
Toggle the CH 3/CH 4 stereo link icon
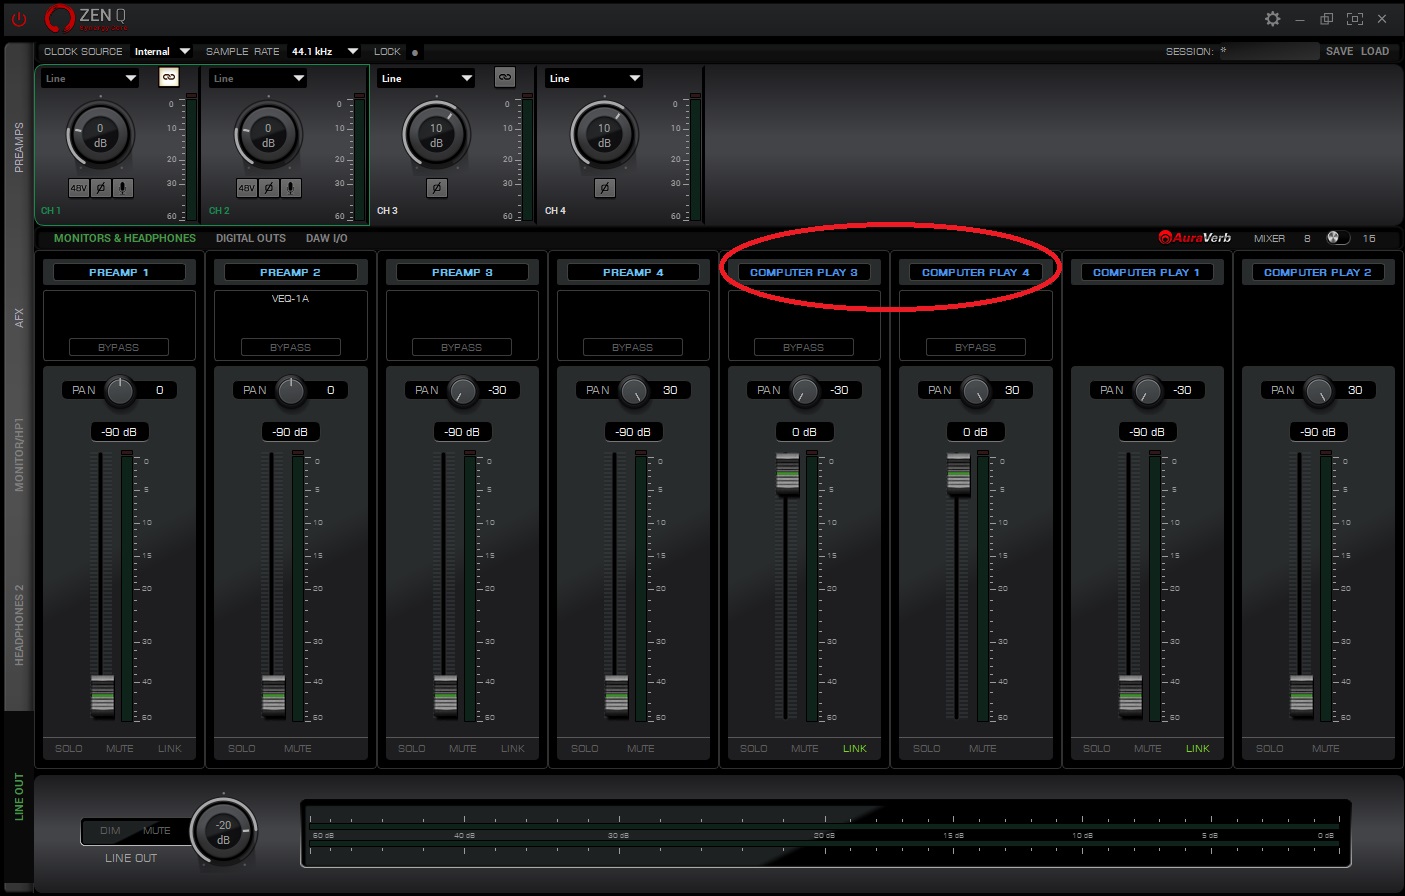[505, 77]
